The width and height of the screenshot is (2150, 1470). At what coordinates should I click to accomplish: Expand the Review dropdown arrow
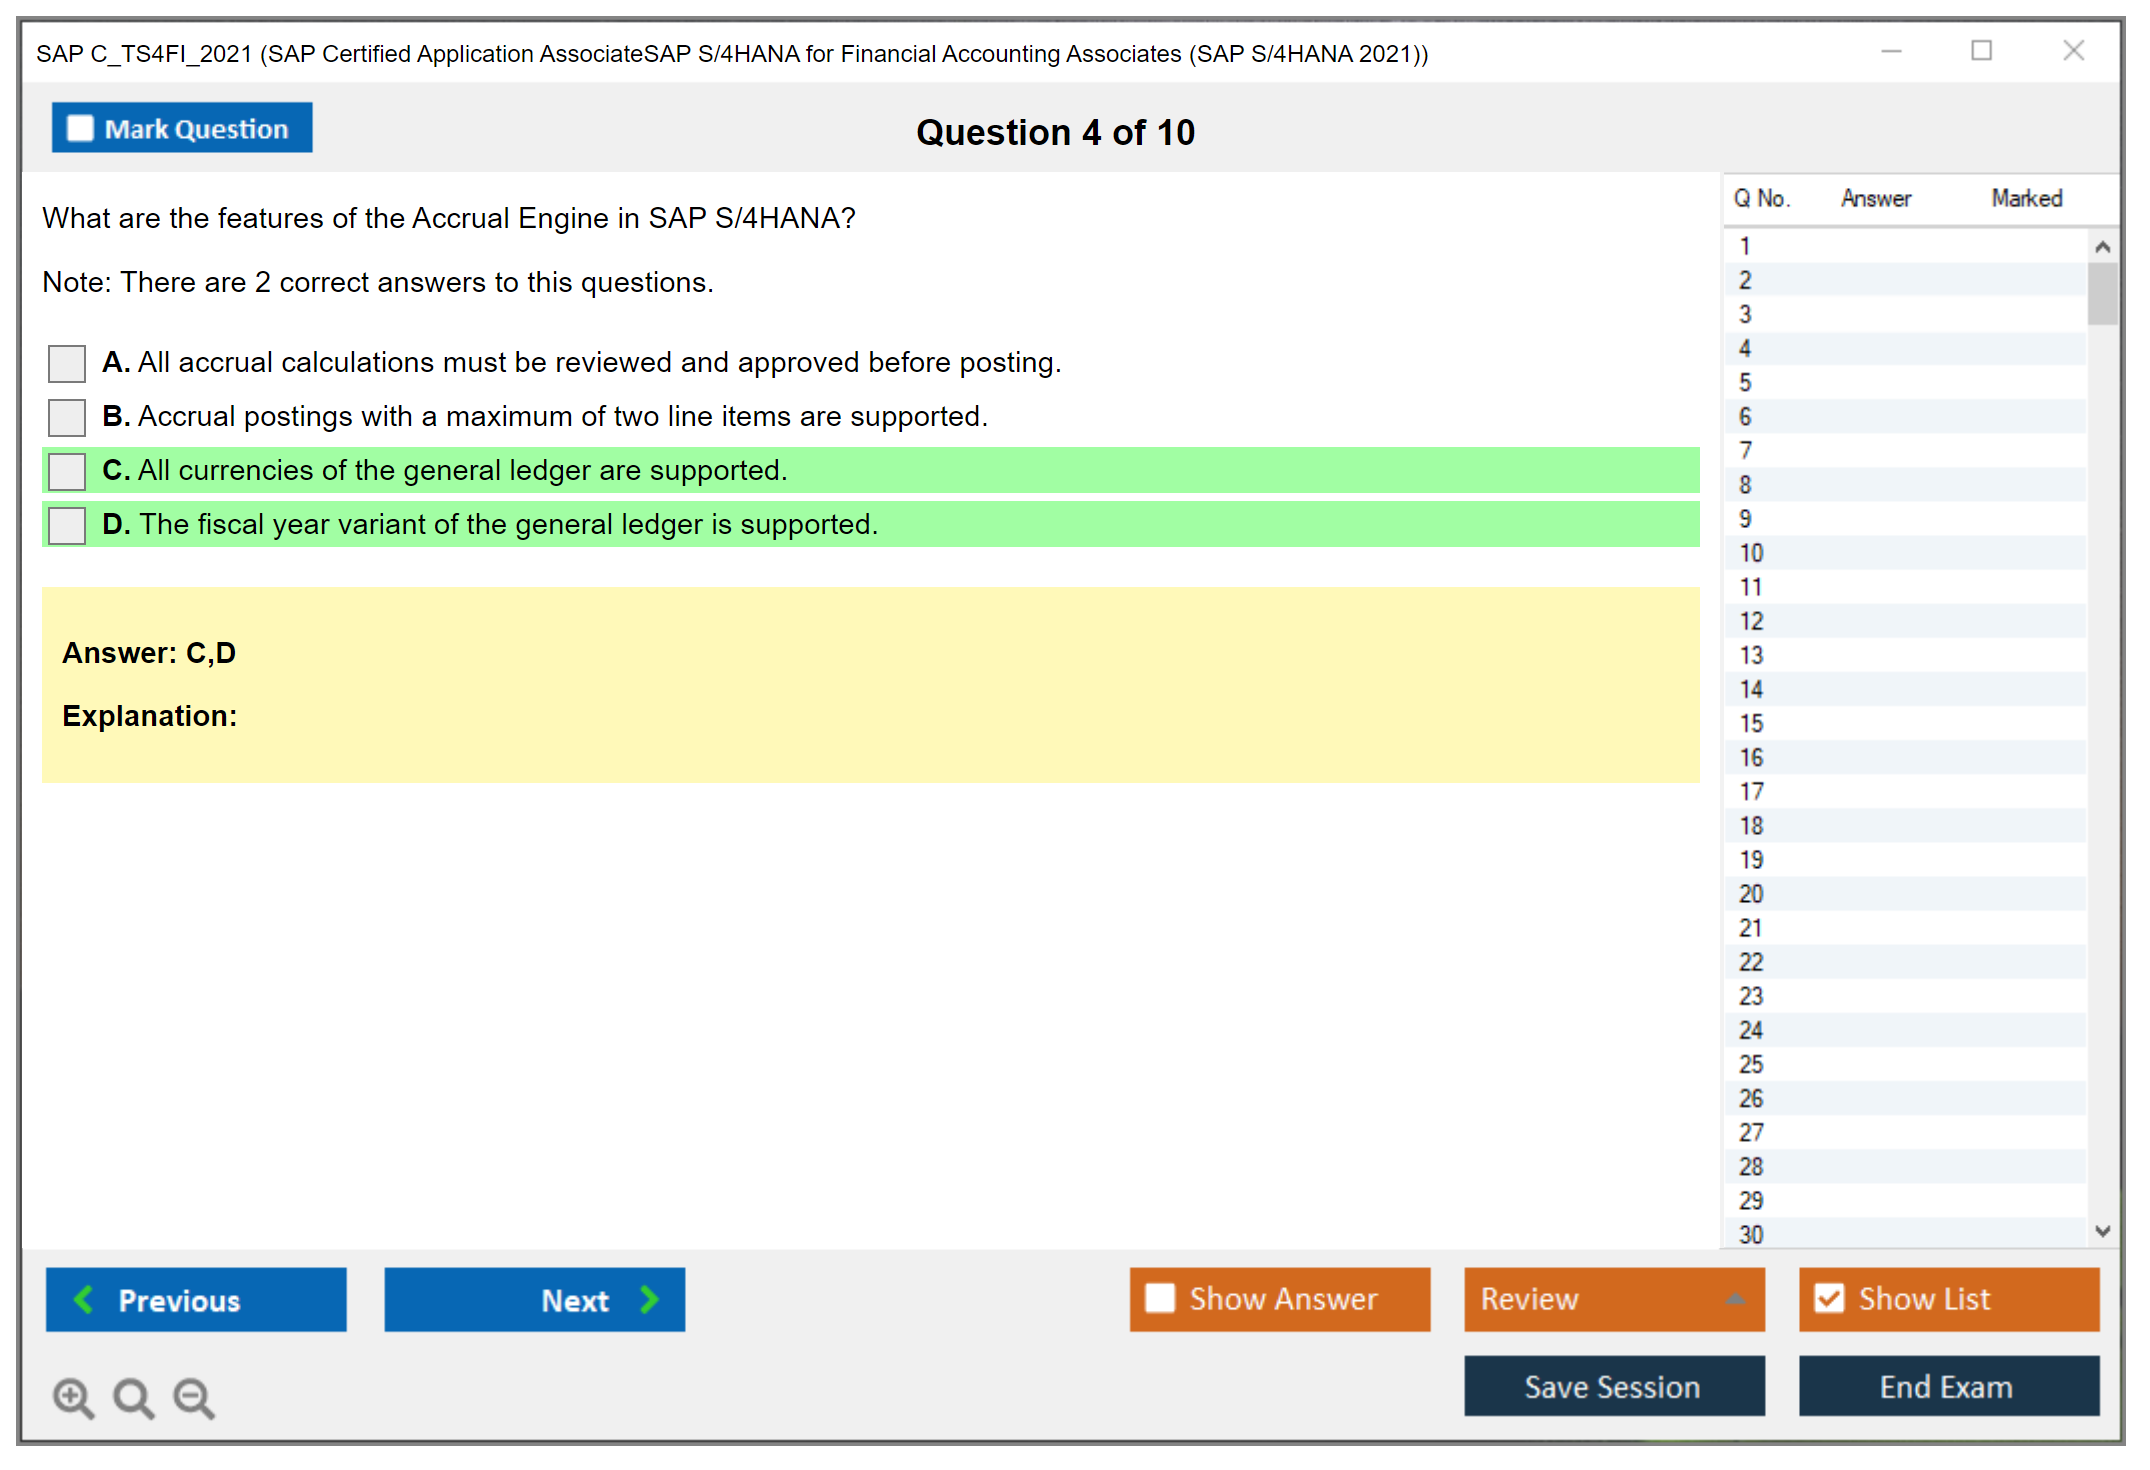coord(1735,1298)
